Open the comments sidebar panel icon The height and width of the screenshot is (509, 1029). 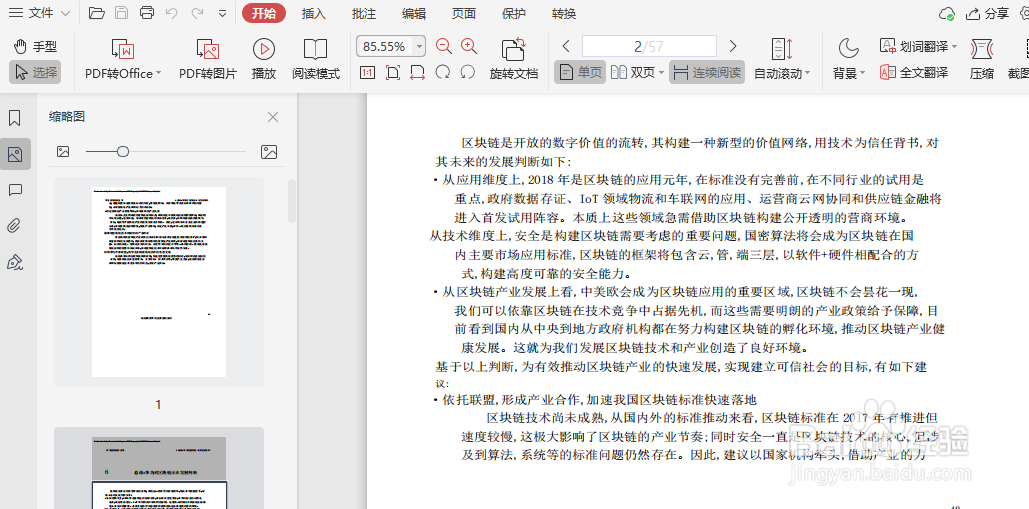click(14, 190)
